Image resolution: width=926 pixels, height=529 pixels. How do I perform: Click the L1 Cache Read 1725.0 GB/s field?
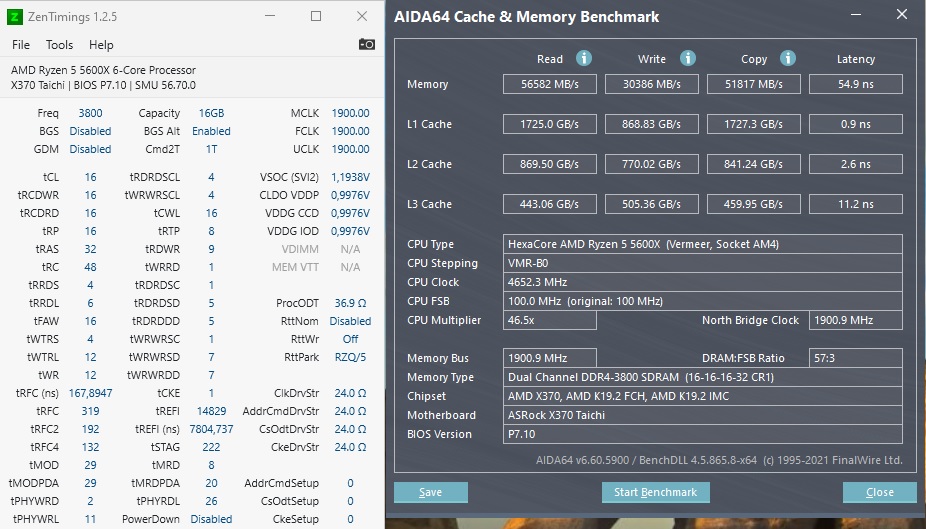coord(550,124)
